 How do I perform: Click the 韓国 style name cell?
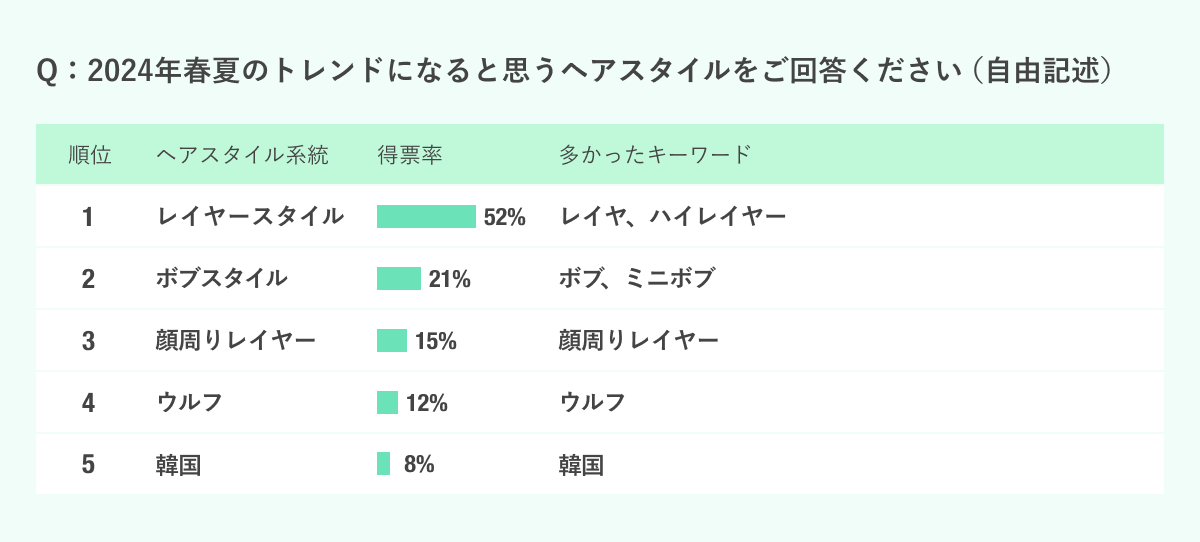179,465
